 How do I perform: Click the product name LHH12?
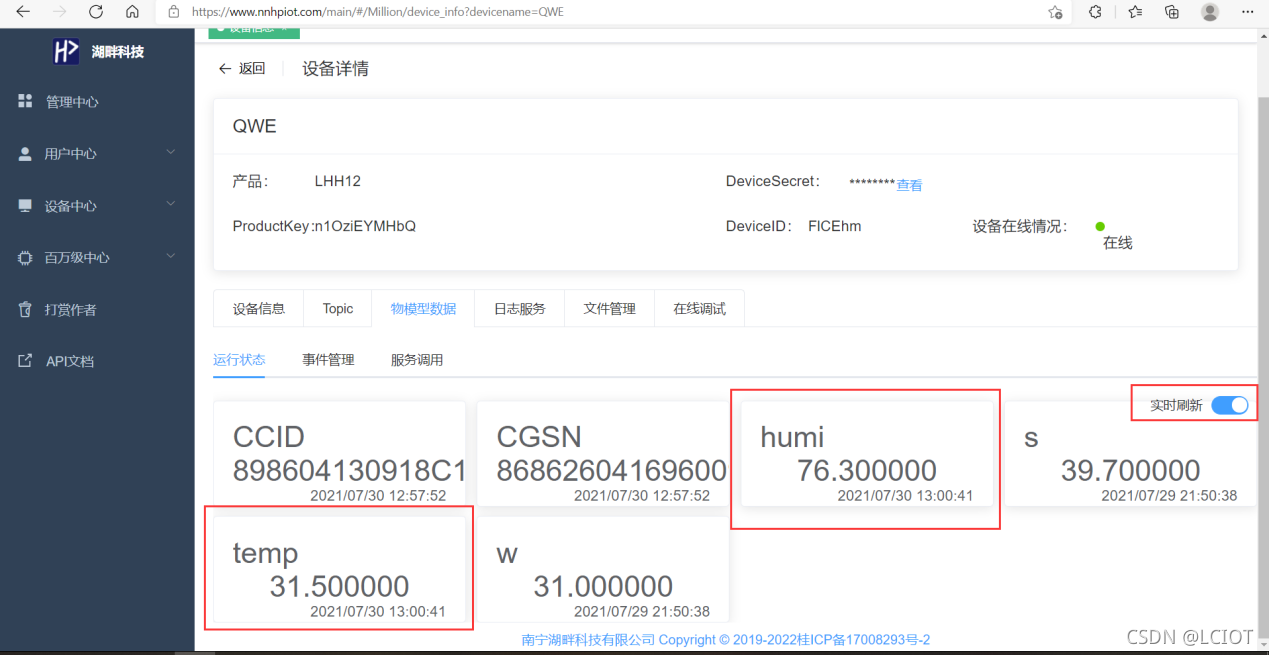tap(337, 181)
